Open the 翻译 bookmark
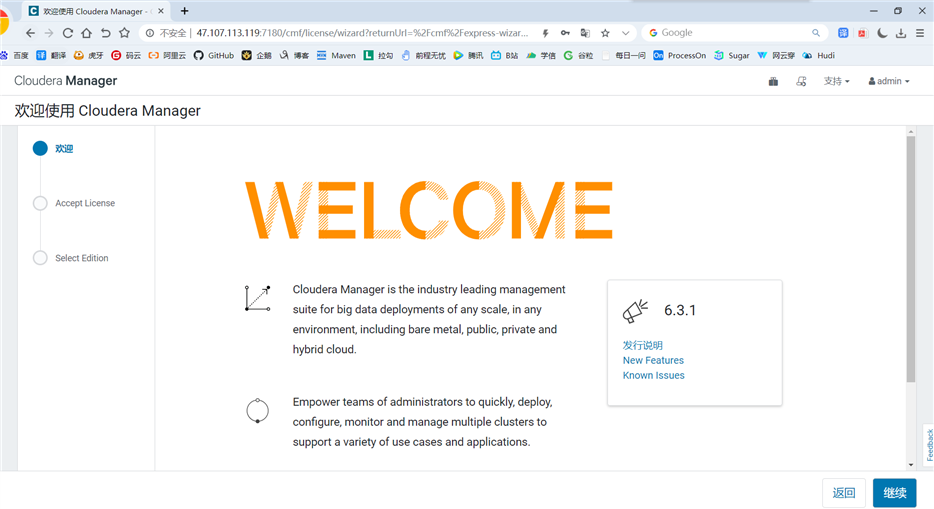This screenshot has width=934, height=509. [51, 55]
